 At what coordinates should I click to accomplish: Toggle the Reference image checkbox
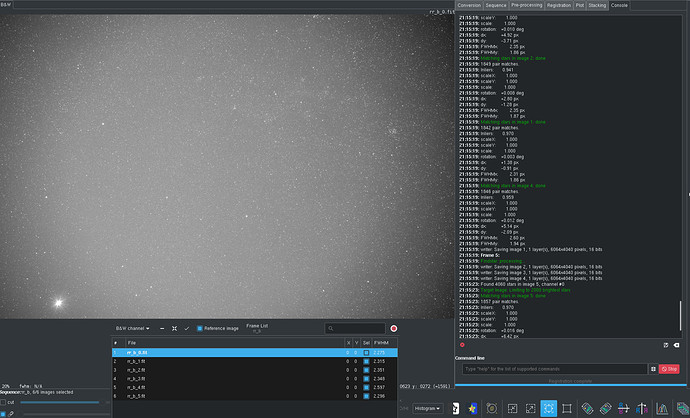(200, 328)
